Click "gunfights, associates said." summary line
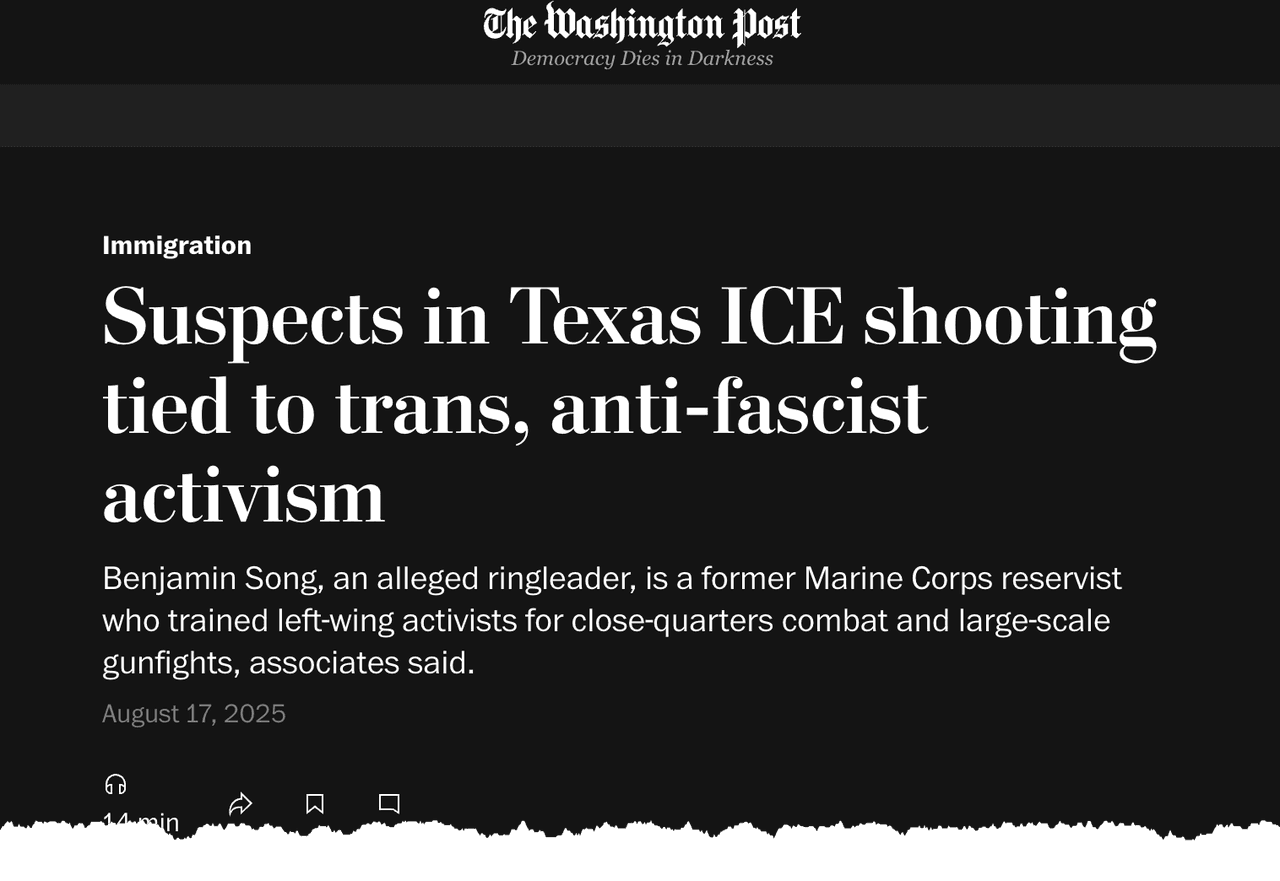 [288, 662]
